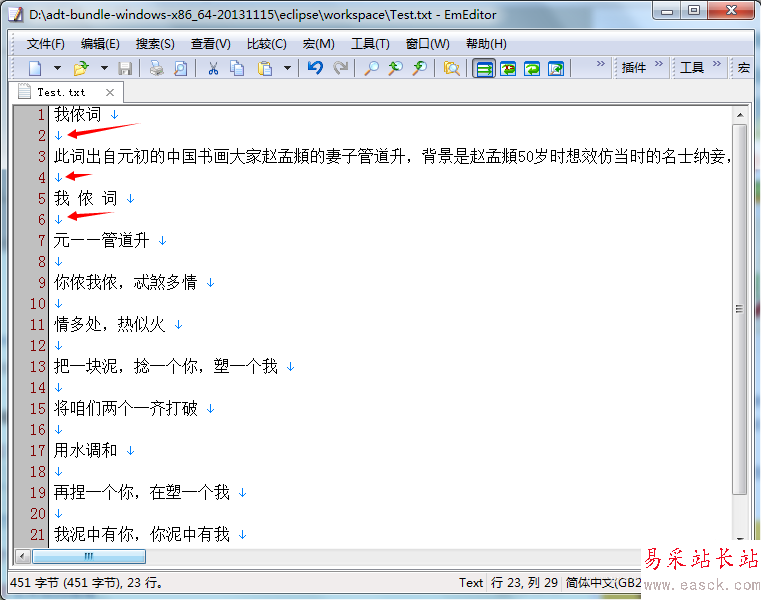Close the Test.txt tab
The width and height of the screenshot is (761, 600).
[110, 92]
